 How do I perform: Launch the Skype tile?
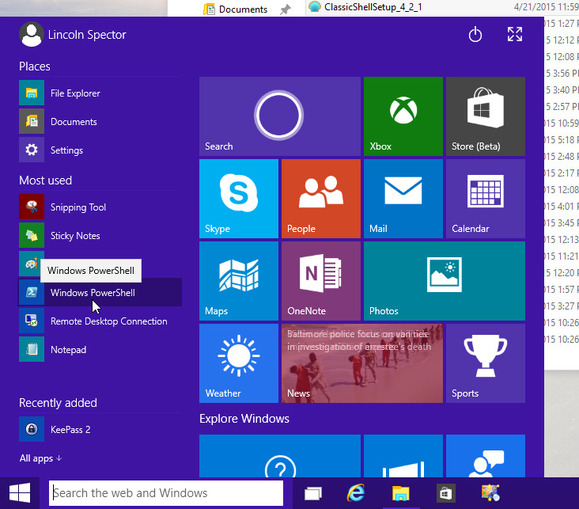(239, 199)
